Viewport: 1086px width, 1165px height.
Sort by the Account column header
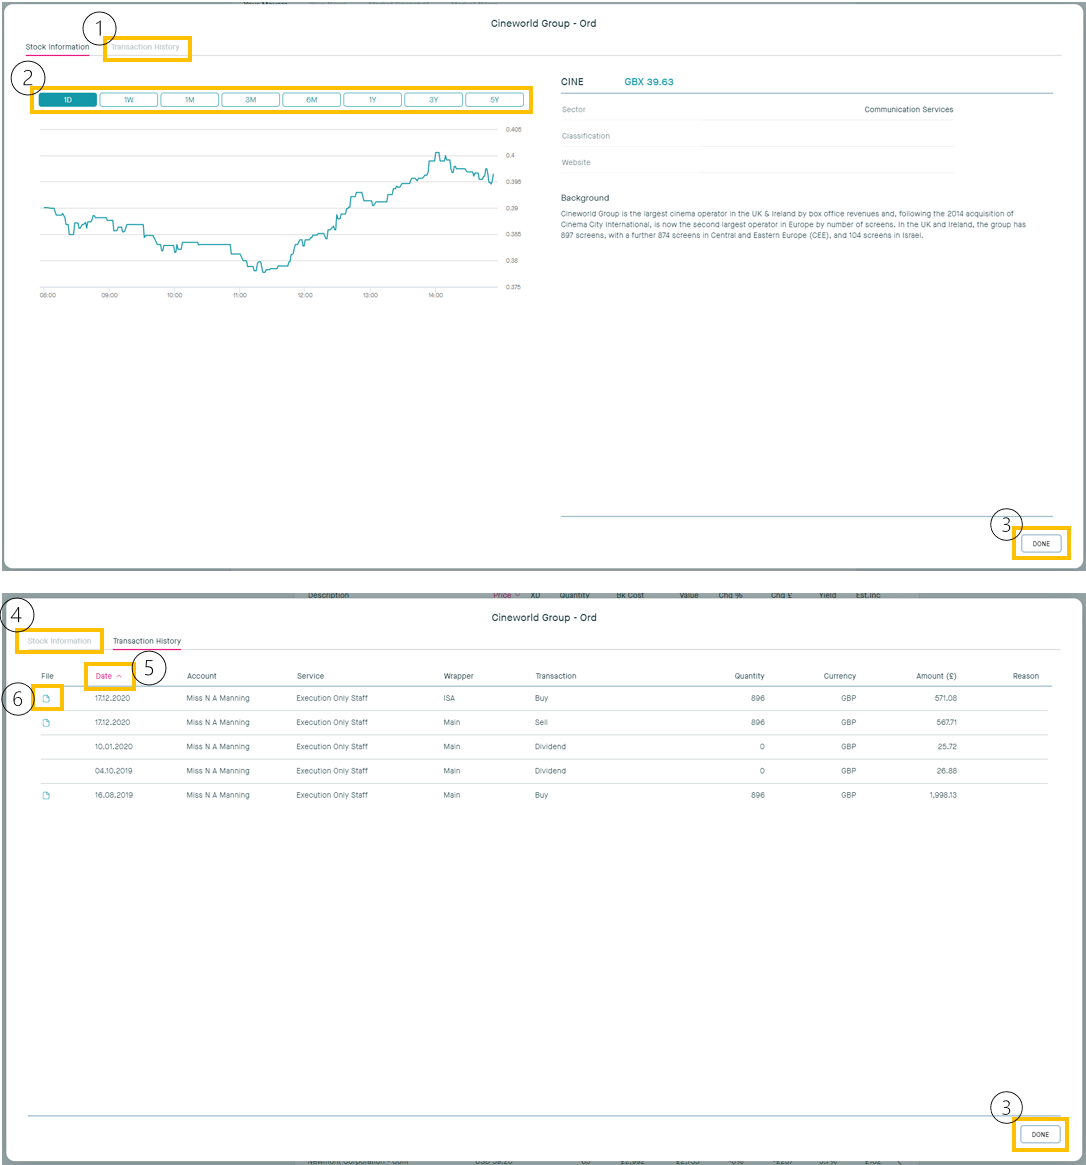click(202, 676)
